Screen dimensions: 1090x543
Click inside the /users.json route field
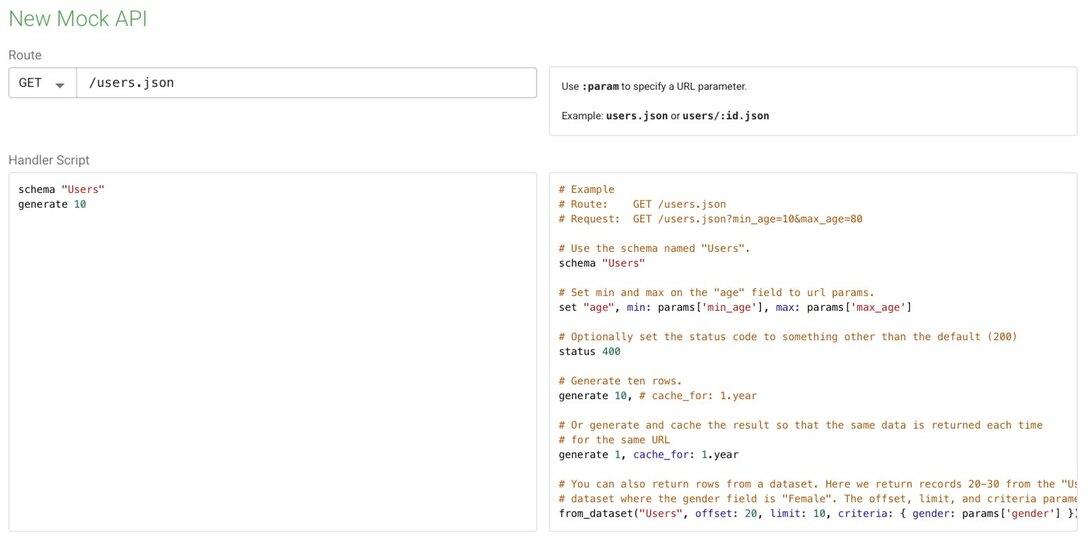click(x=305, y=83)
